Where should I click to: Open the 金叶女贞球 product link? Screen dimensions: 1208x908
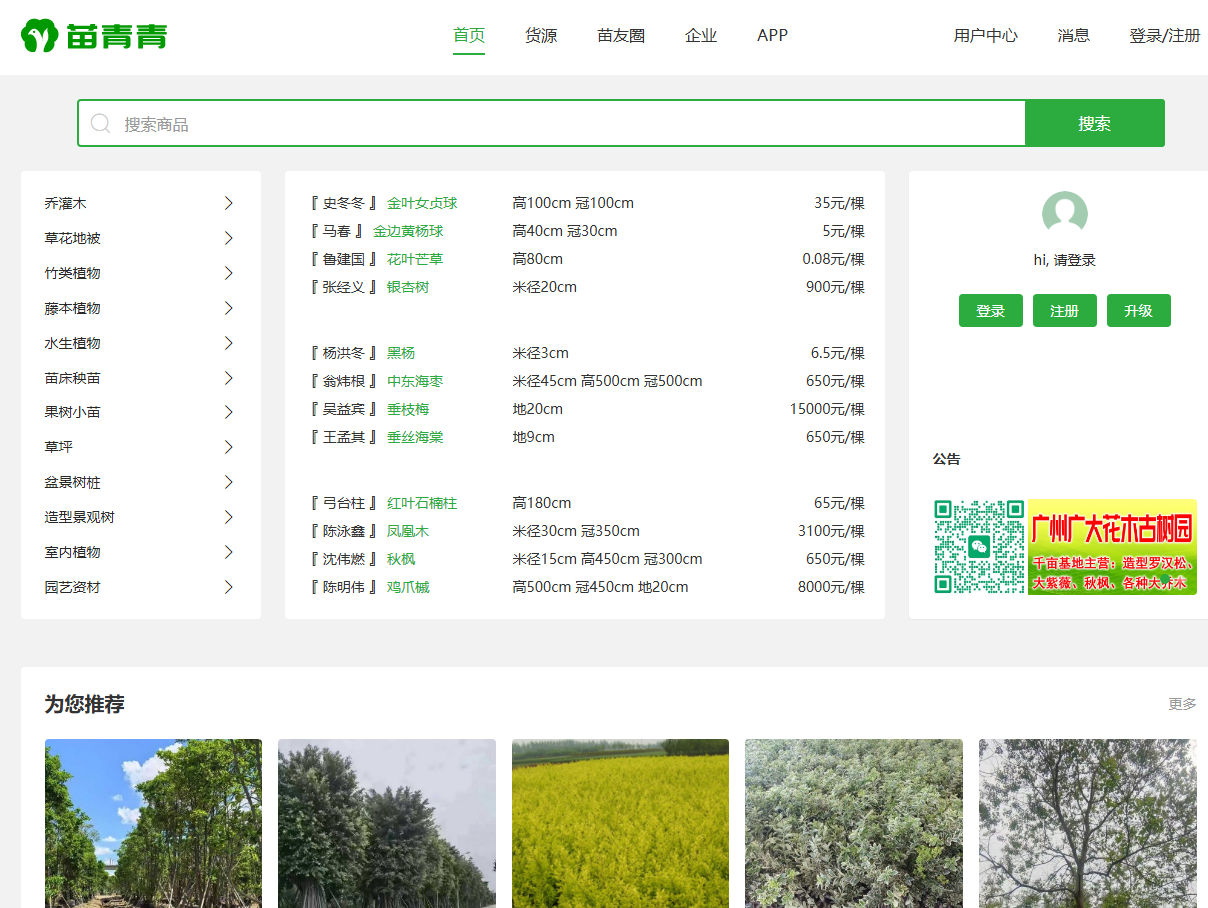point(422,203)
